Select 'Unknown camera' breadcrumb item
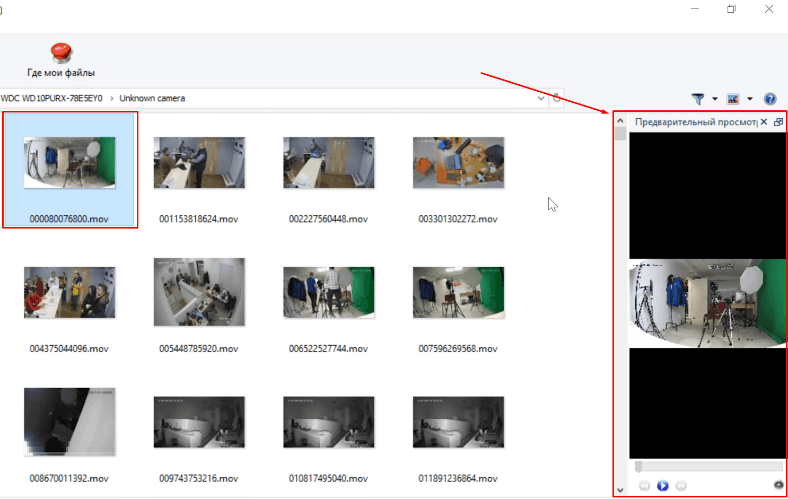Image resolution: width=788 pixels, height=499 pixels. pyautogui.click(x=152, y=98)
